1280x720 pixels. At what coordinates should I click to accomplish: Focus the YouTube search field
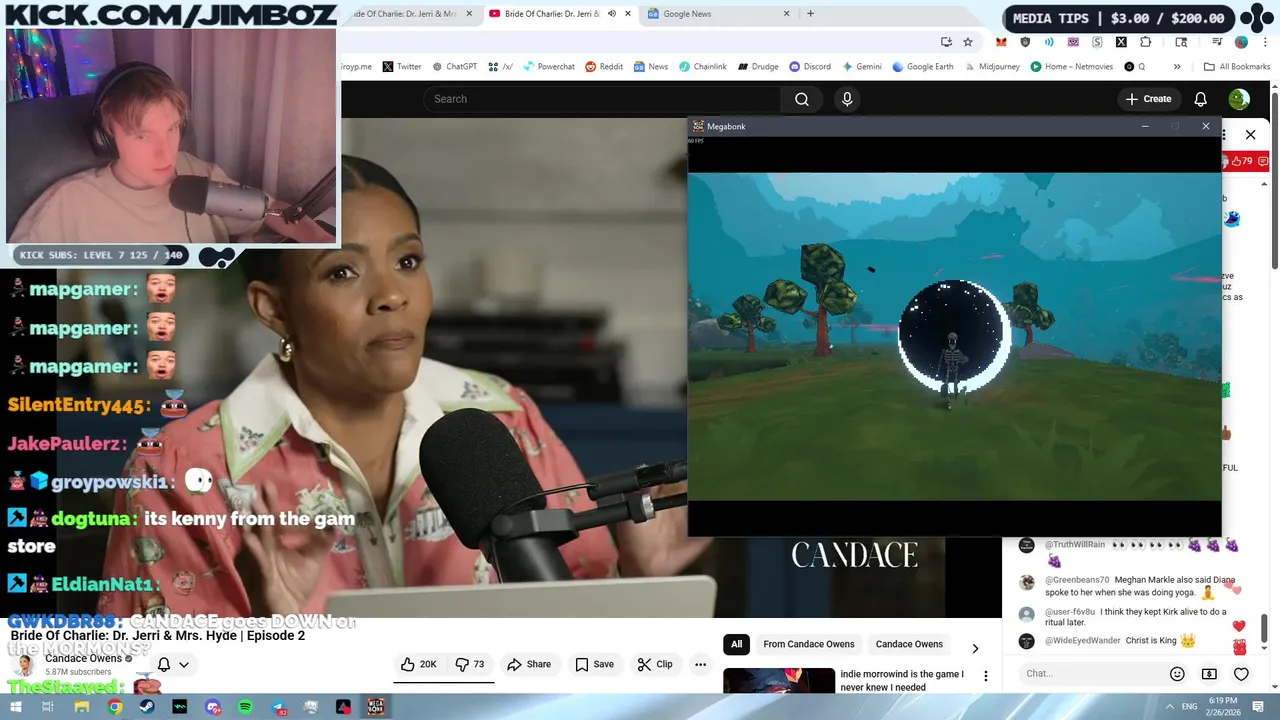pyautogui.click(x=602, y=99)
